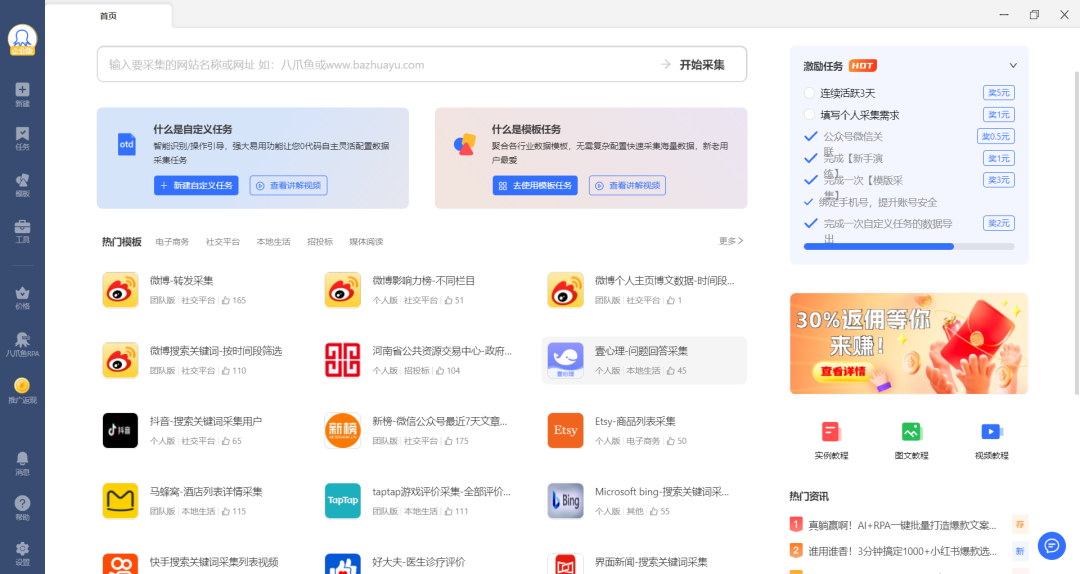Open the 30%返佣 promotion banner
Screen dimensions: 1080x574
(909, 344)
